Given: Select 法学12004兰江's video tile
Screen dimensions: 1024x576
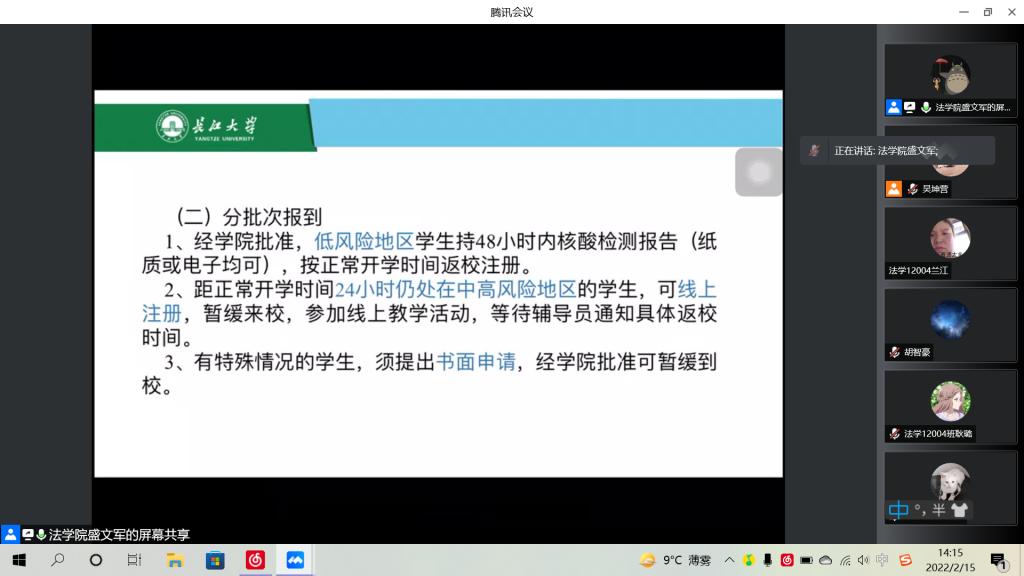Looking at the screenshot, I should 950,240.
